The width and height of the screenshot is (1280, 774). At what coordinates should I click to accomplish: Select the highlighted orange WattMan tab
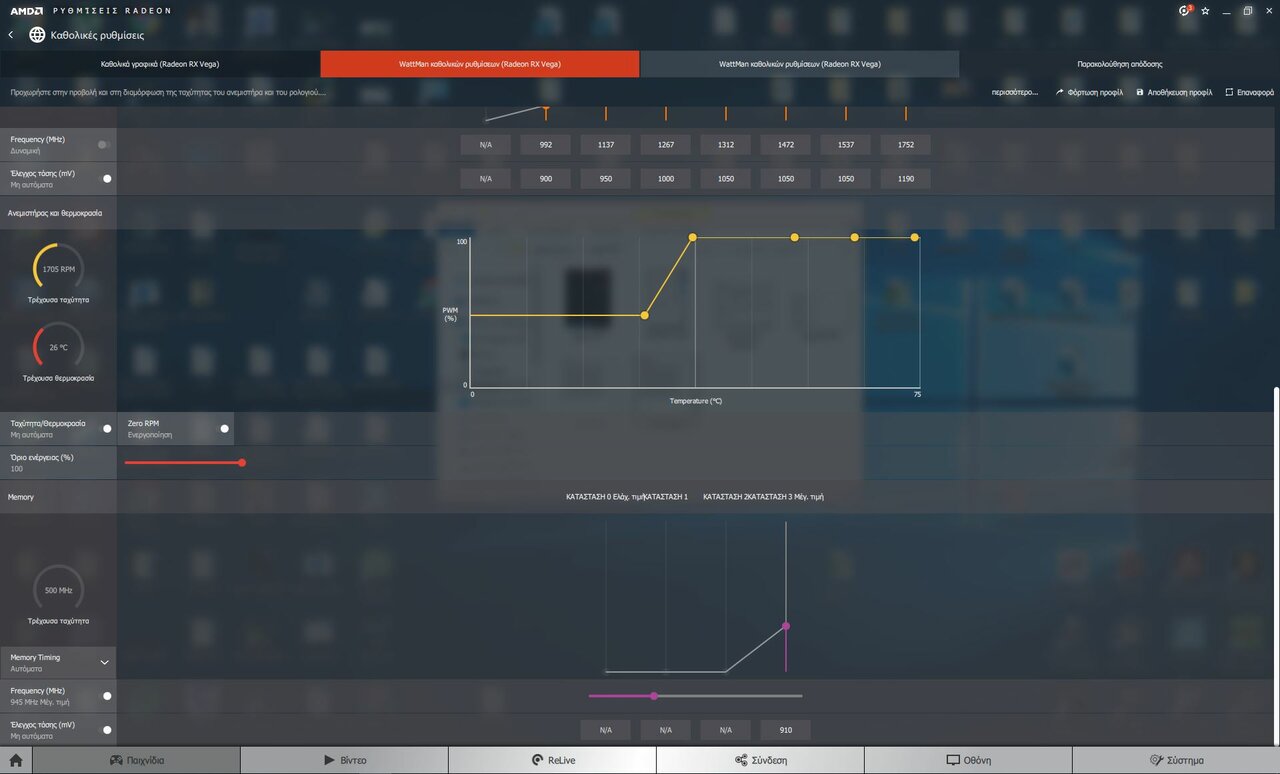pos(480,64)
